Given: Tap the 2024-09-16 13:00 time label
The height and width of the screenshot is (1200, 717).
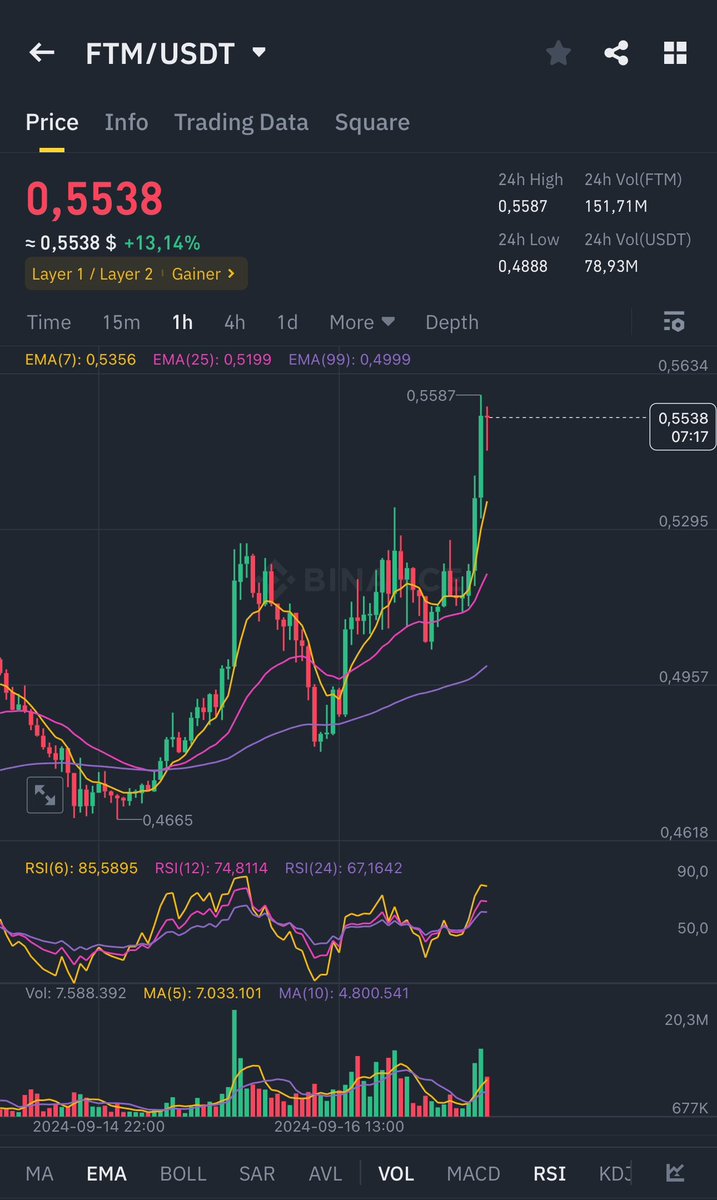Looking at the screenshot, I should 339,1126.
